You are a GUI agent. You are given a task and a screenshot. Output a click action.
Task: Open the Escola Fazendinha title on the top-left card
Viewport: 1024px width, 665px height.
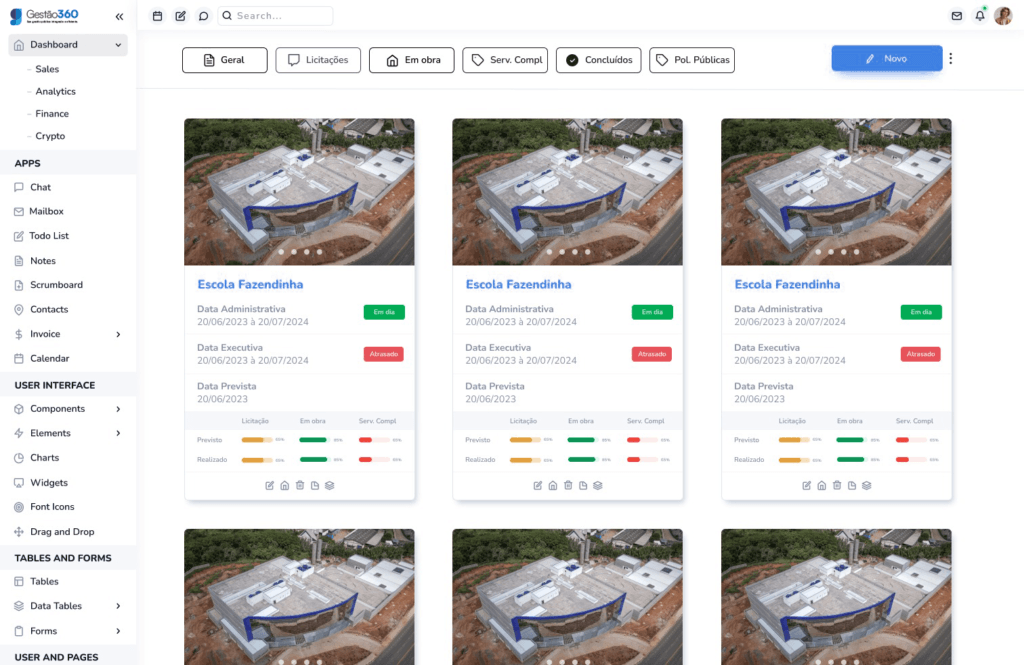250,285
